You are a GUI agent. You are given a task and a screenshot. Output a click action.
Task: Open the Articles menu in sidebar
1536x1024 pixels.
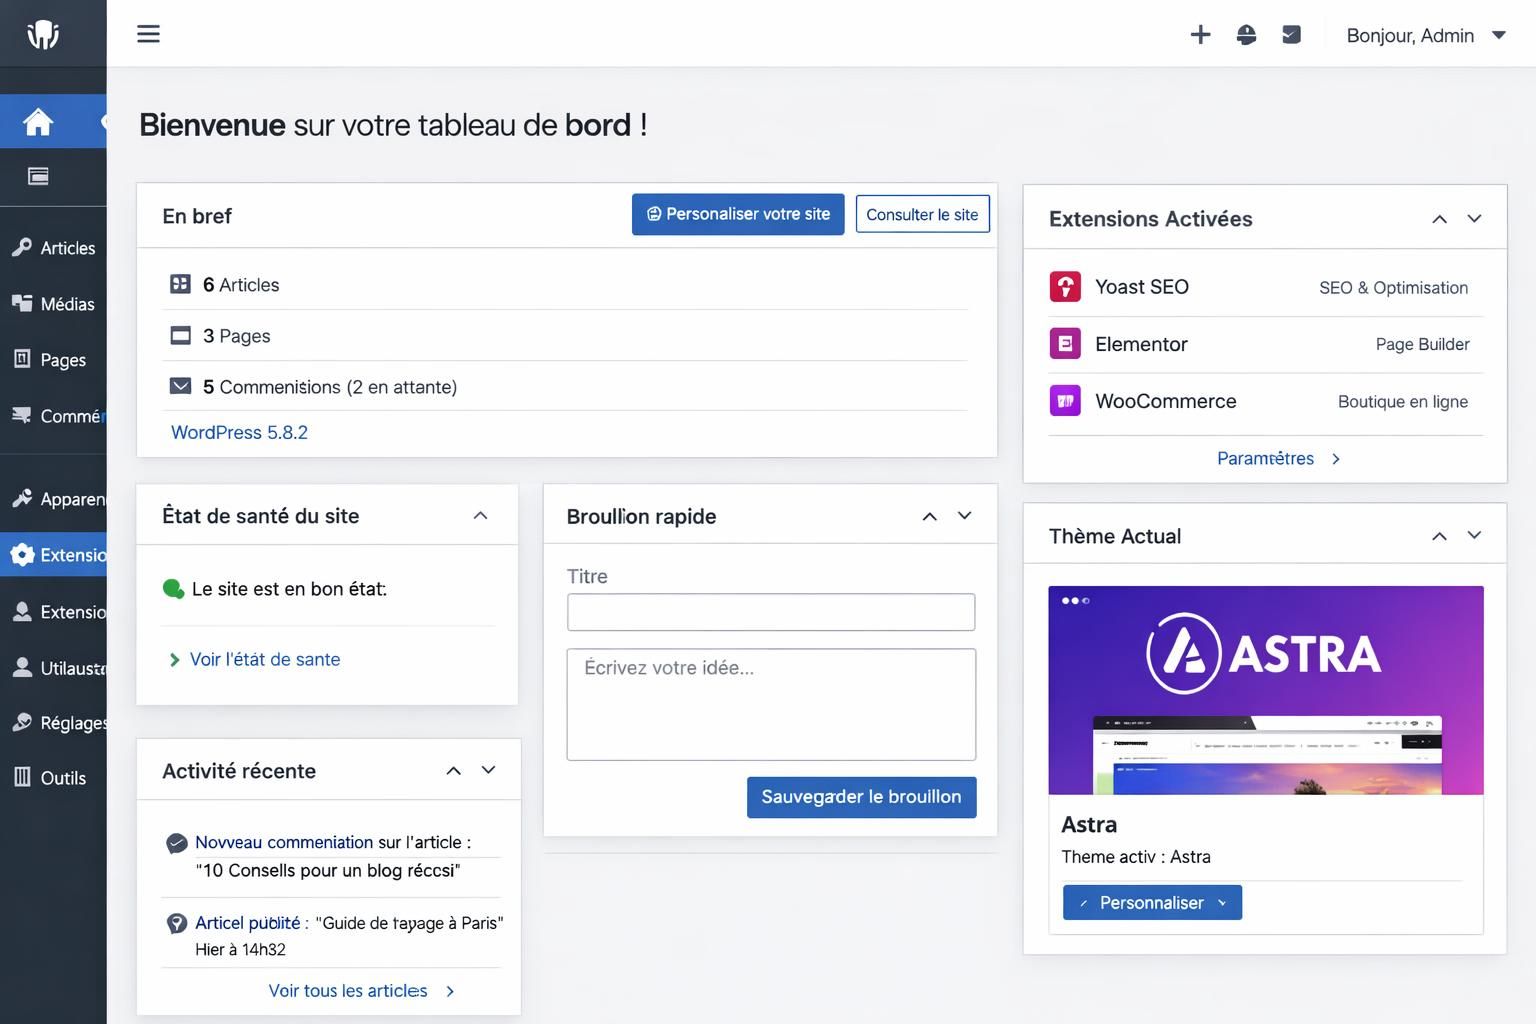tap(53, 248)
